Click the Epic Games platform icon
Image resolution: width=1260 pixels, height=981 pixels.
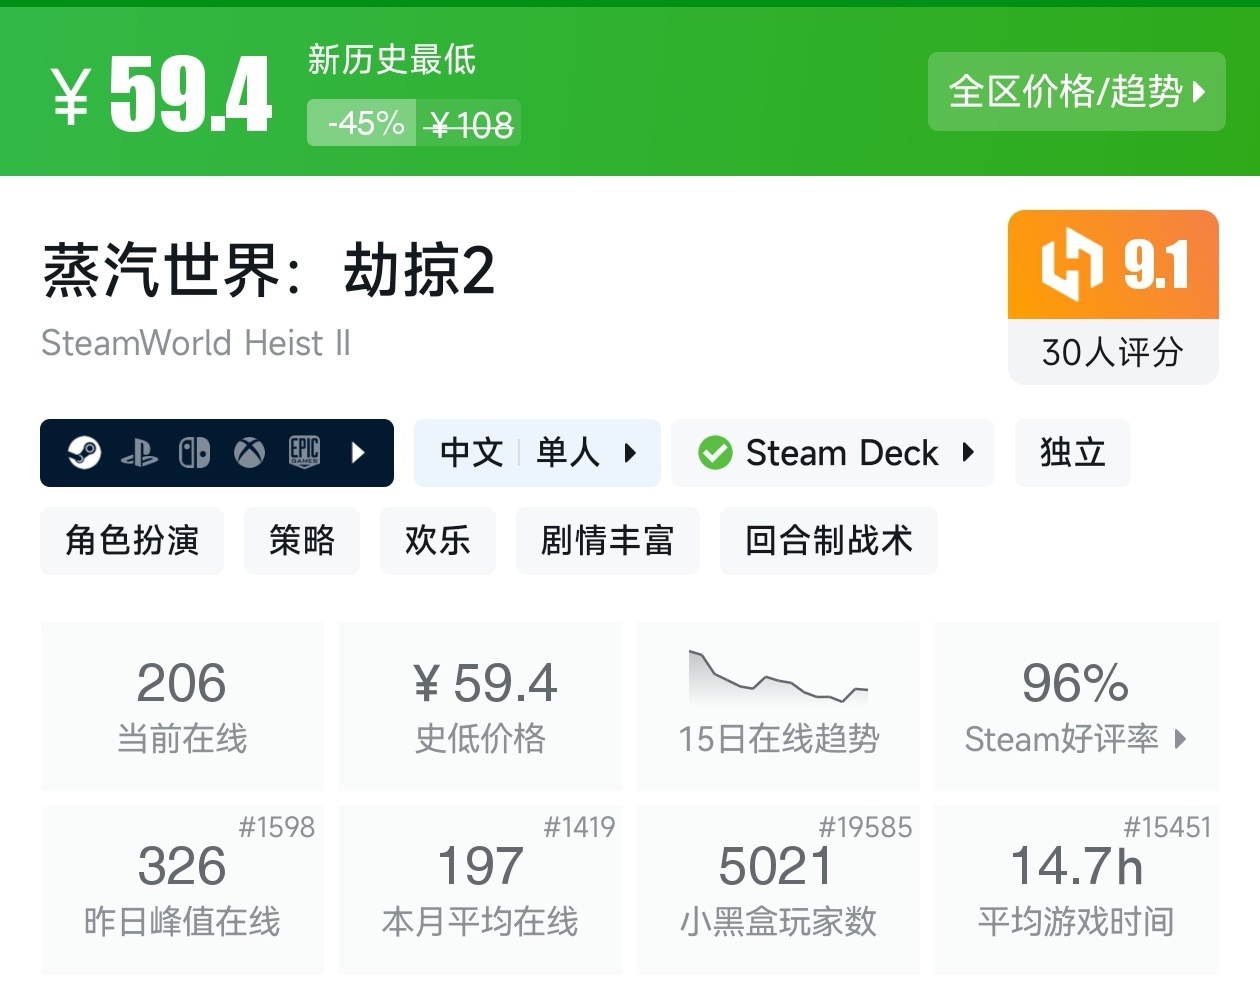pyautogui.click(x=304, y=453)
